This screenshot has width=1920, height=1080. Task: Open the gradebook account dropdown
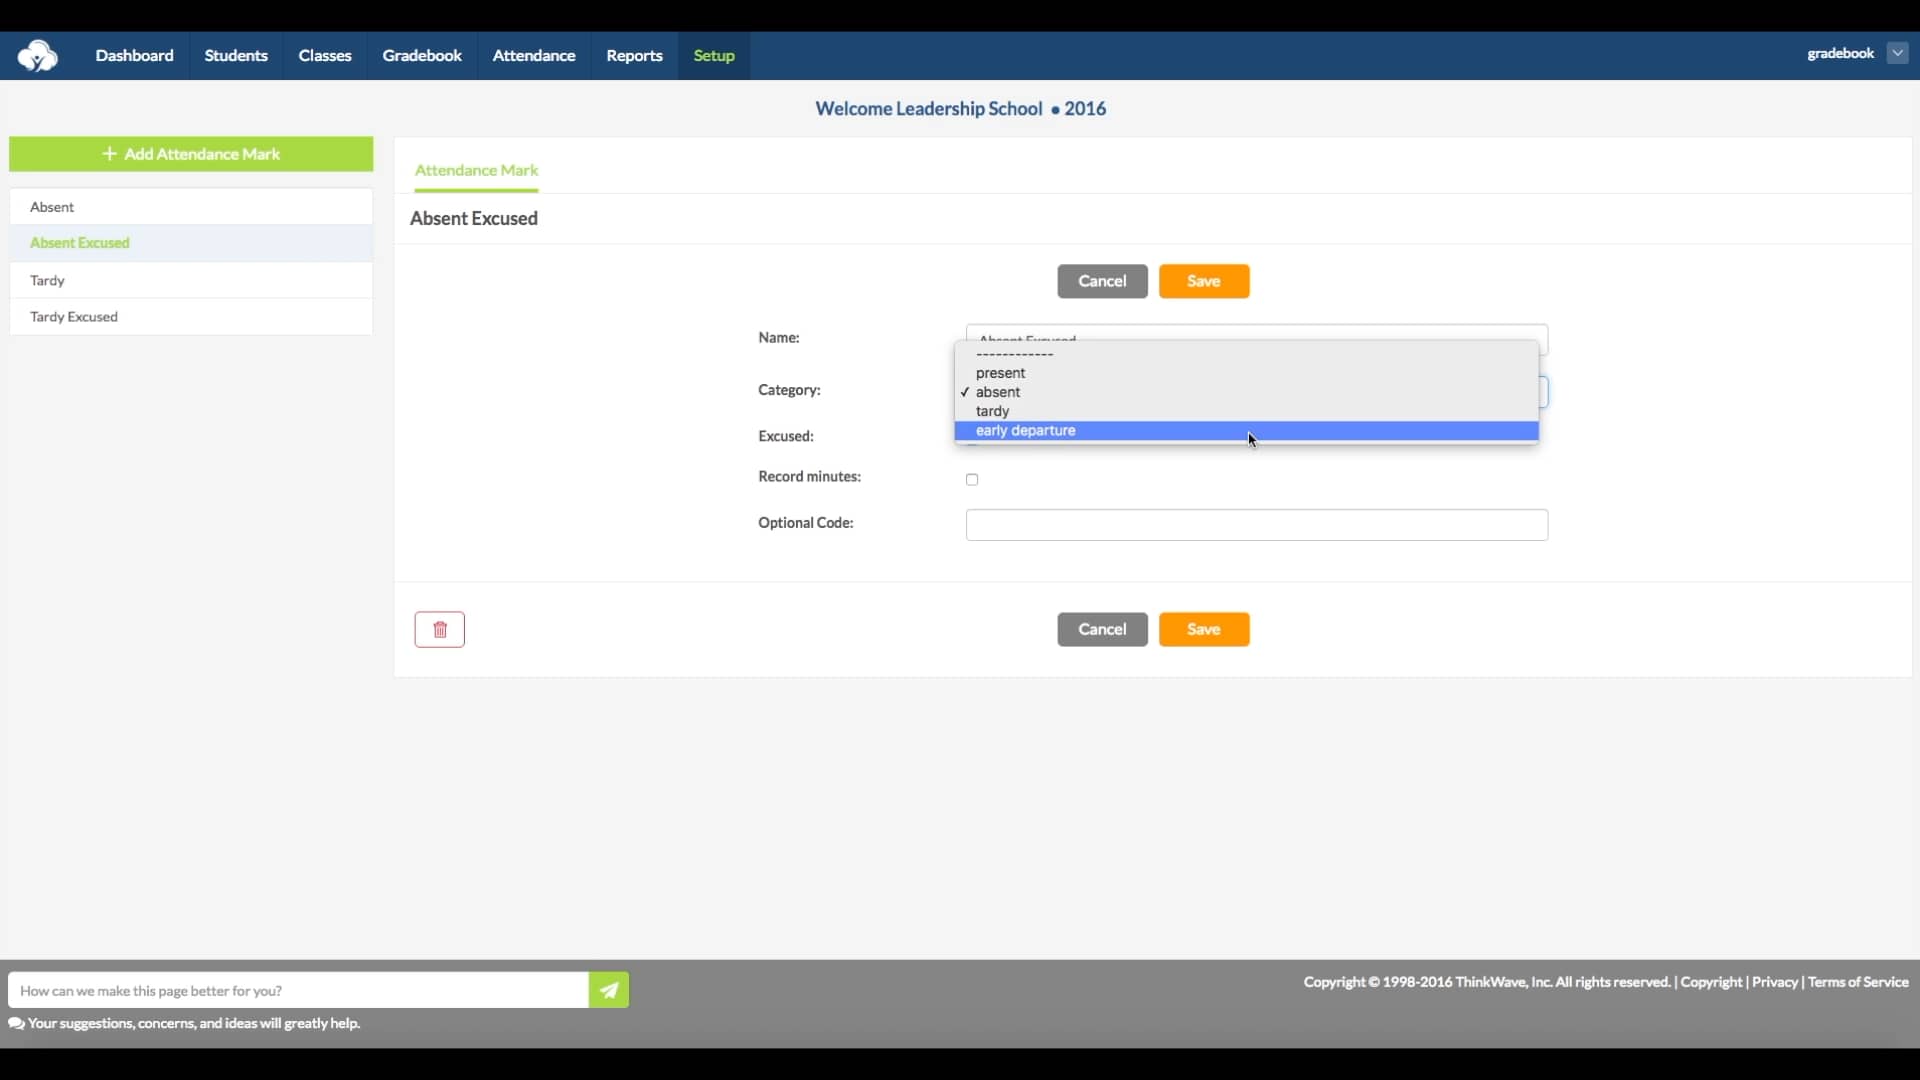pyautogui.click(x=1897, y=52)
